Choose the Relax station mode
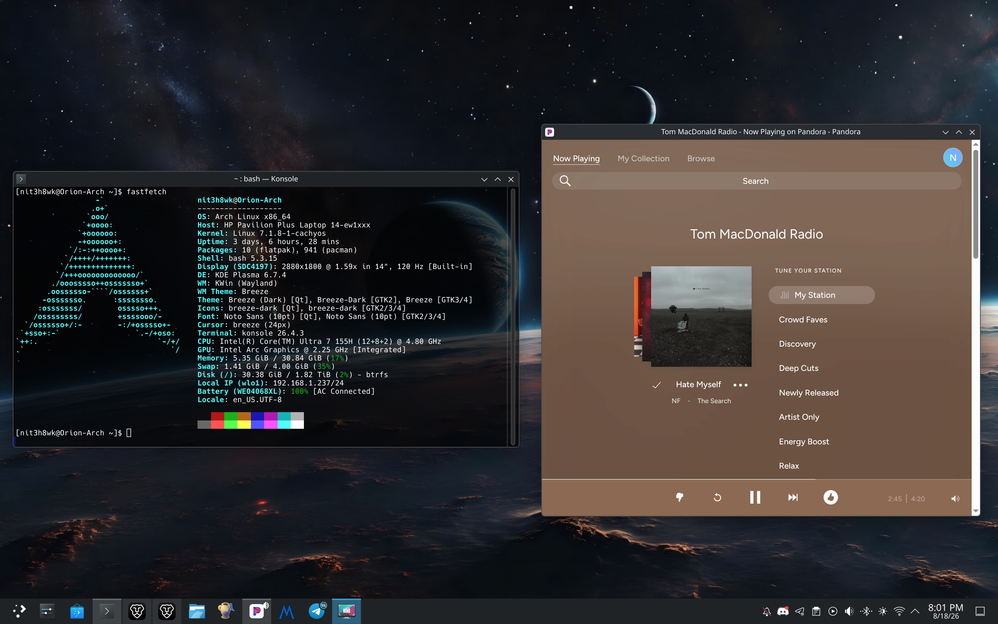998x624 pixels. (789, 465)
